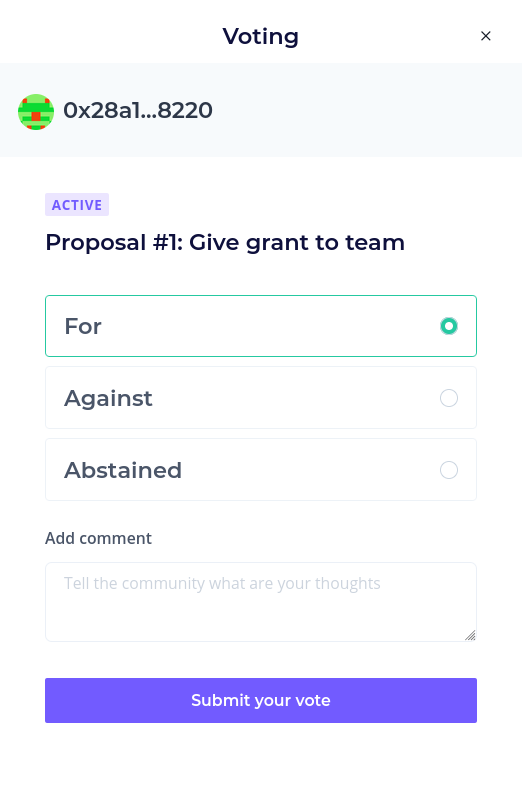
Task: Close the Voting dialog with the X
Action: [x=485, y=36]
